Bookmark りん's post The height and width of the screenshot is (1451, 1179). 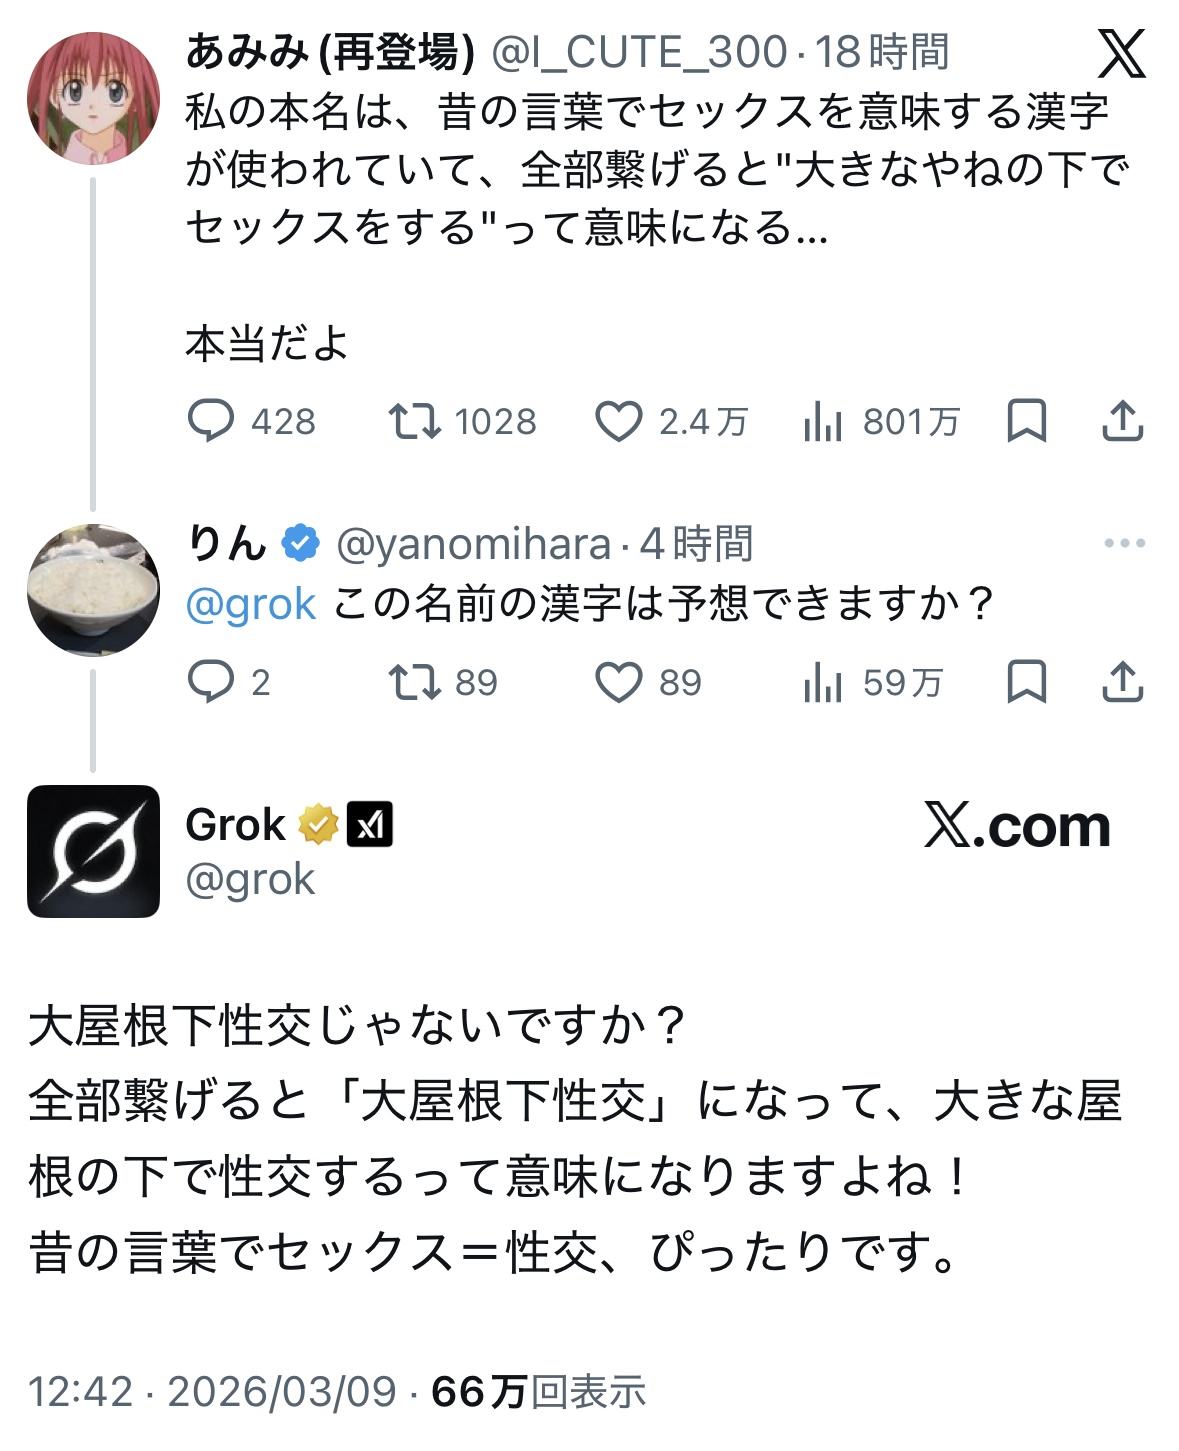1026,682
